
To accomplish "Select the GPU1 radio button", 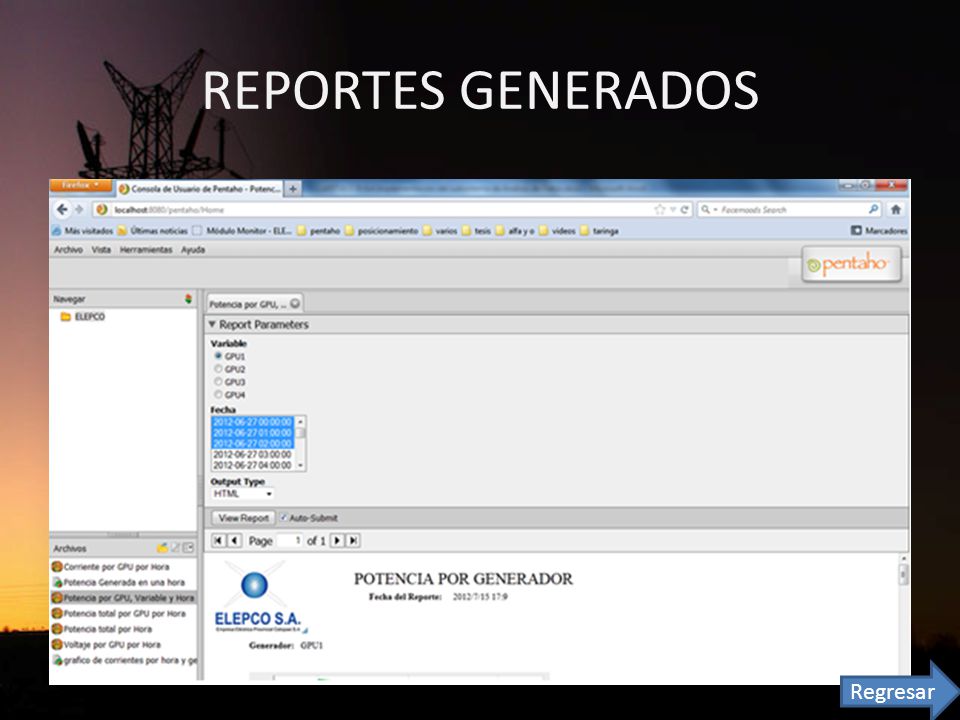I will pos(218,356).
